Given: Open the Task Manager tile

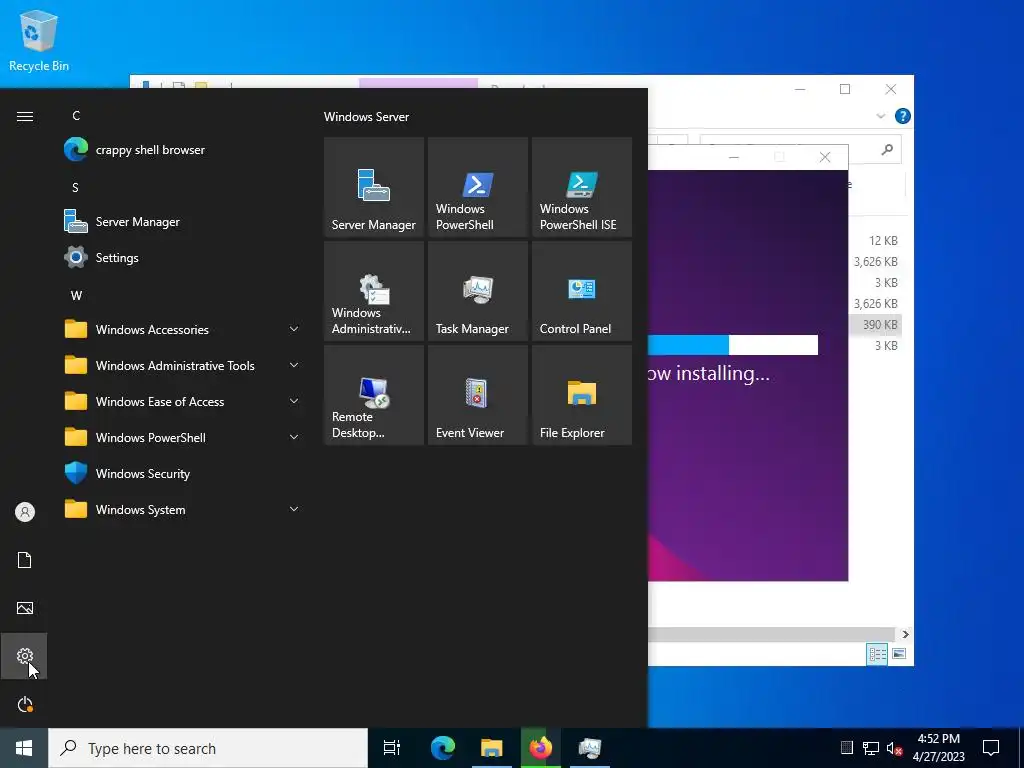Looking at the screenshot, I should point(477,291).
